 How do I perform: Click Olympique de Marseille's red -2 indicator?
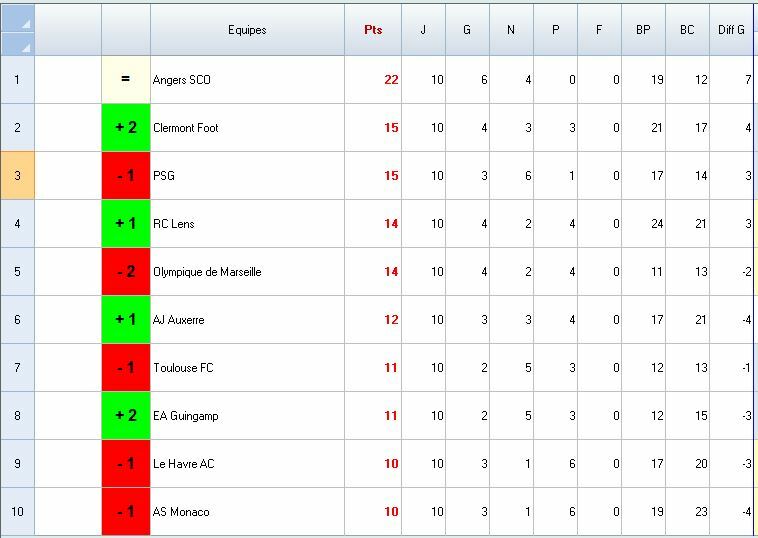(125, 272)
